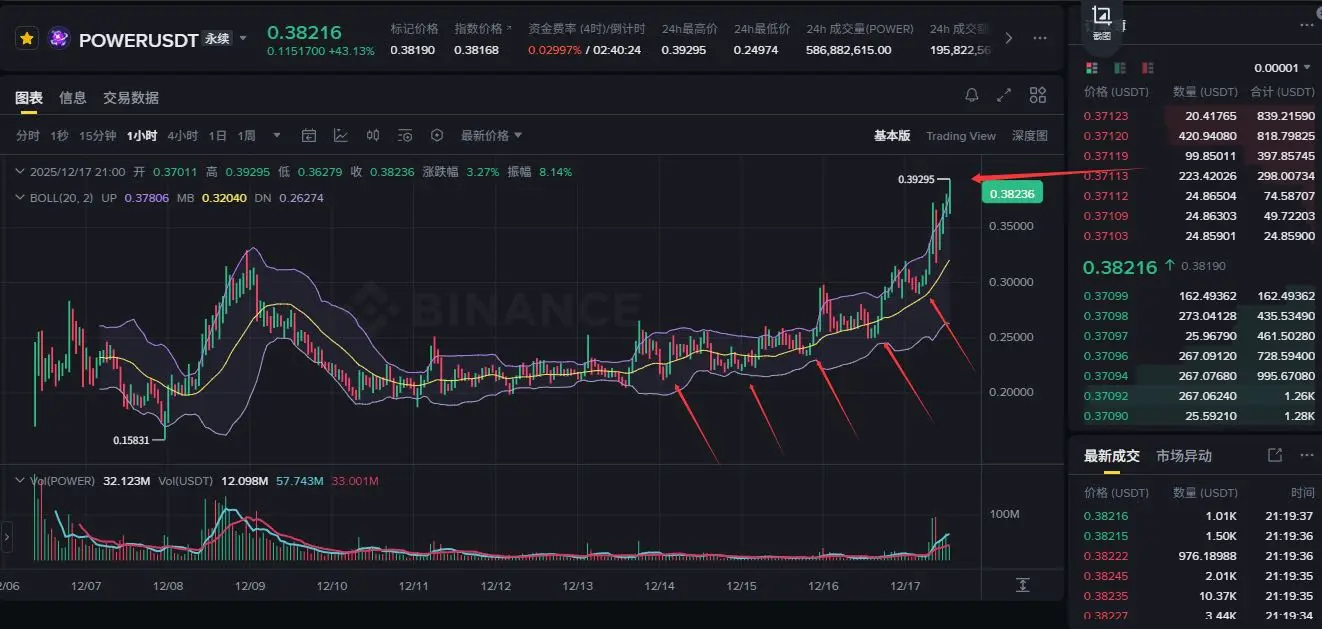
Task: Switch to 基本版 basic chart view
Action: 892,136
